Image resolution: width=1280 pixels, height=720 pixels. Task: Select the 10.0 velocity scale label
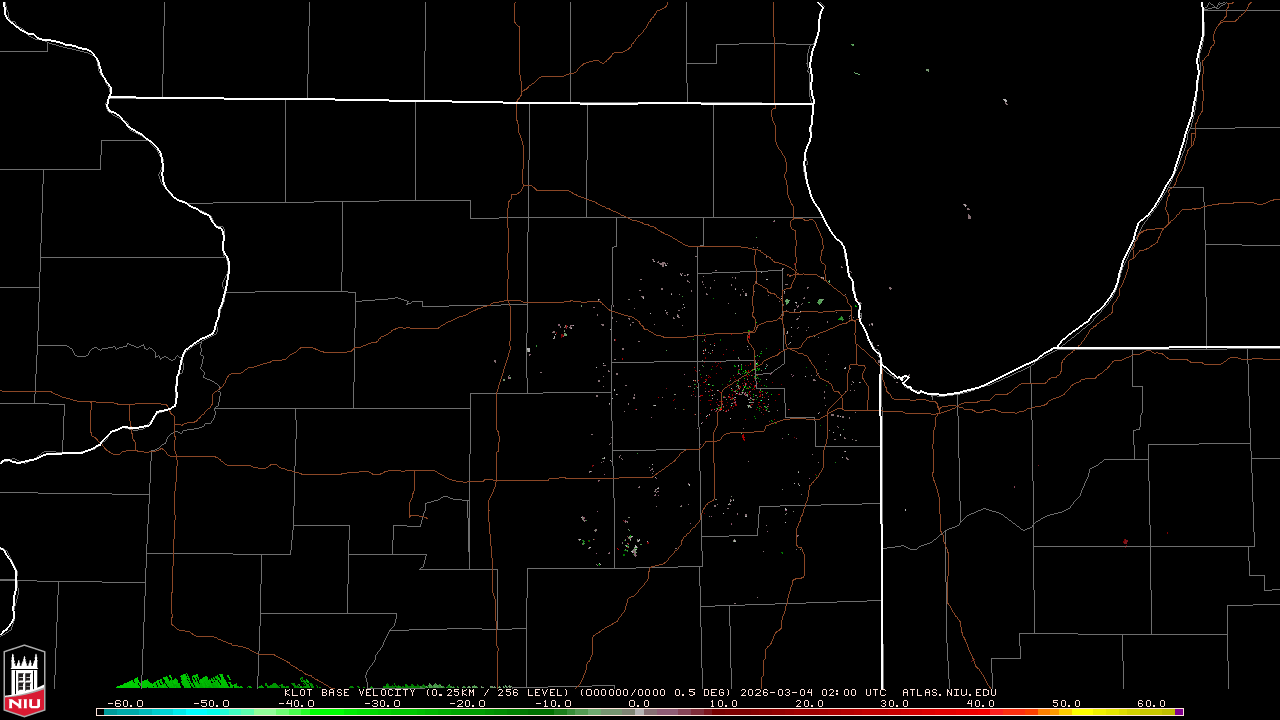pyautogui.click(x=723, y=704)
